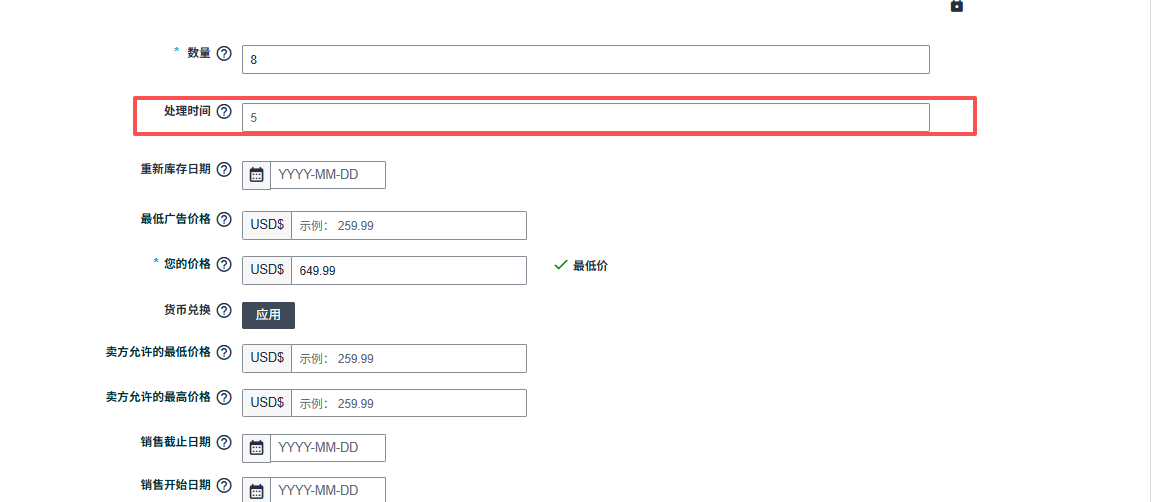Open the help tooltip for 处理时间
1151x502 pixels.
click(224, 111)
